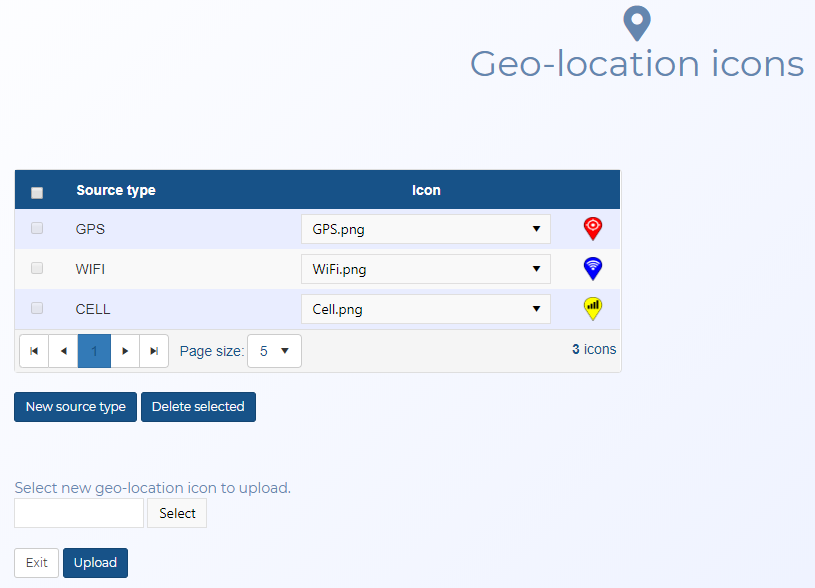Jump to the last page of icons
The height and width of the screenshot is (588, 815).
tap(154, 351)
